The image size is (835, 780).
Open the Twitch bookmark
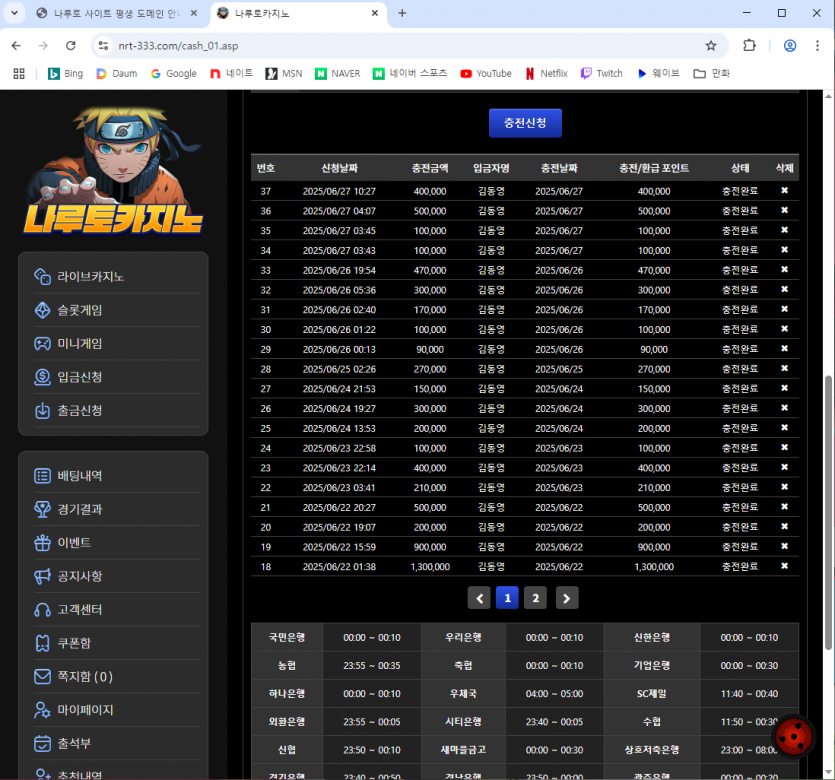(602, 73)
